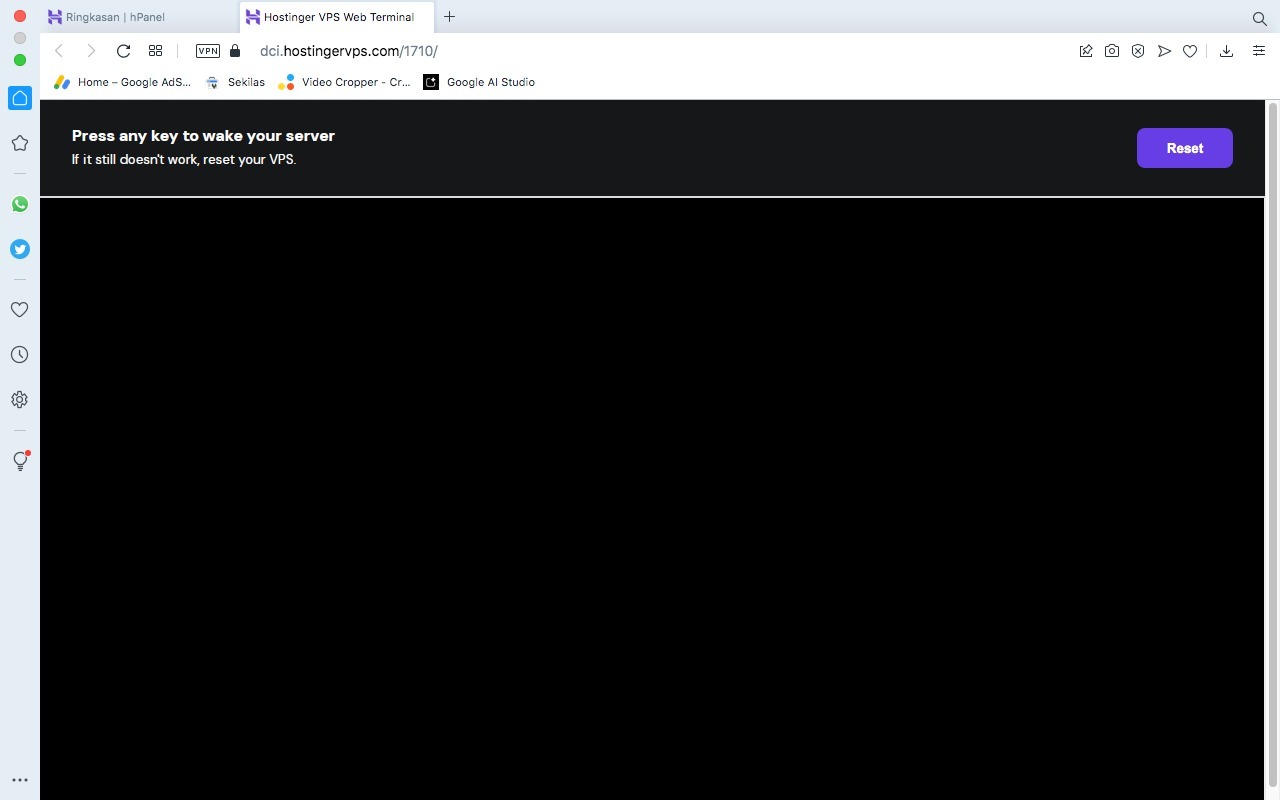
Task: Open the easy setup sliders icon
Action: tap(1259, 51)
